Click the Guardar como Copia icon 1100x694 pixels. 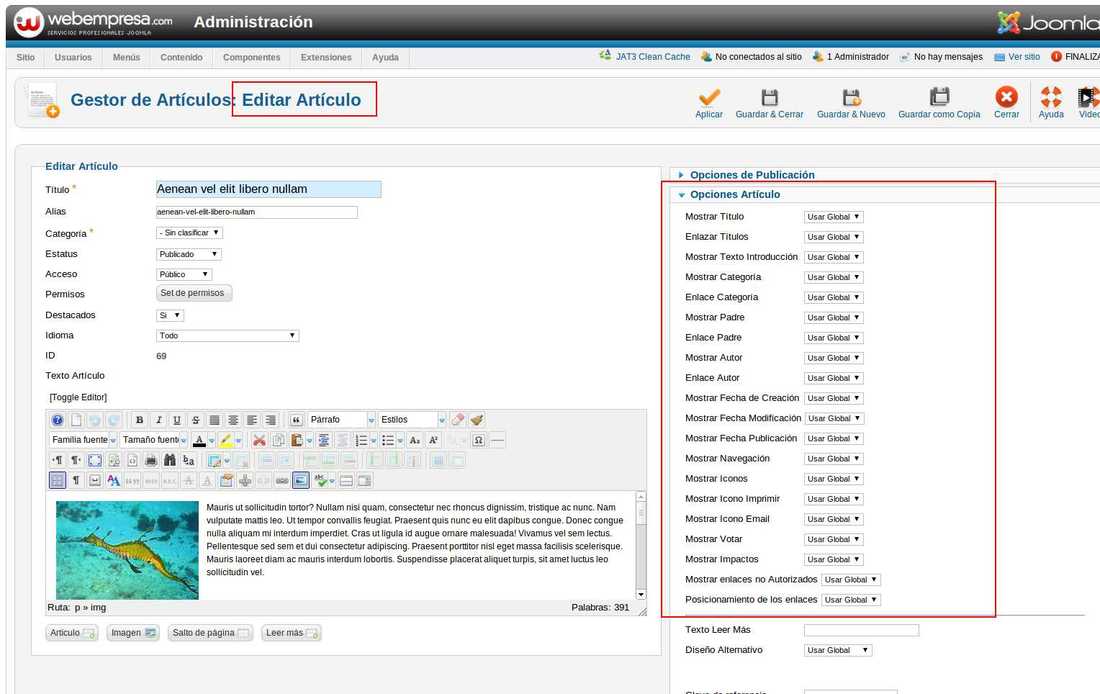939,97
